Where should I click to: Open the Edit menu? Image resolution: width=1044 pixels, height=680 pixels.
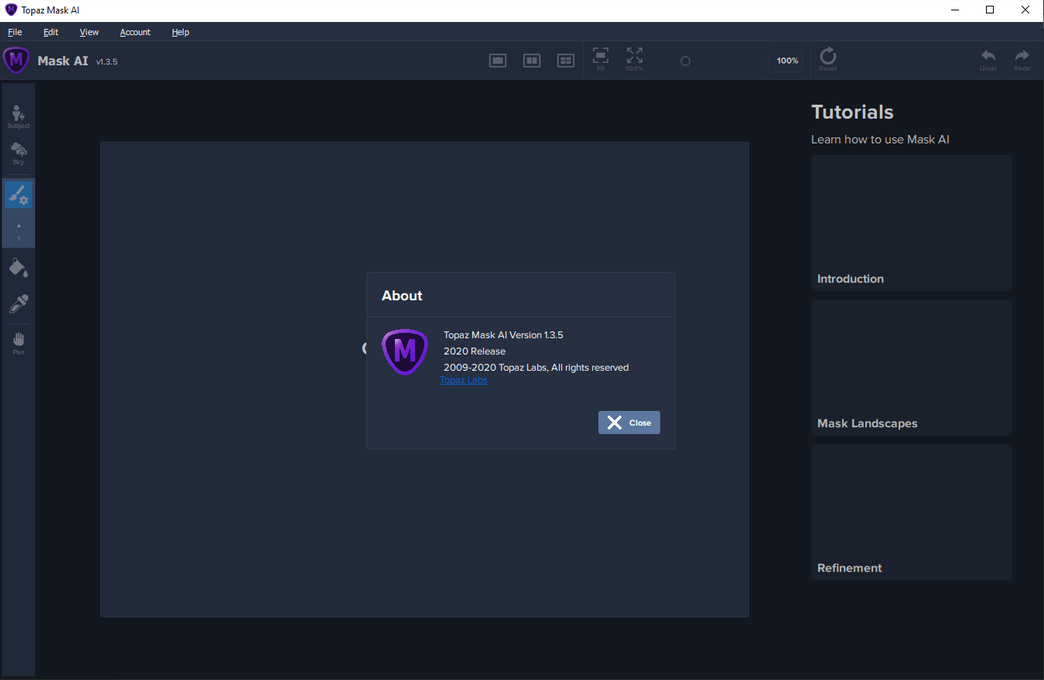coord(51,32)
